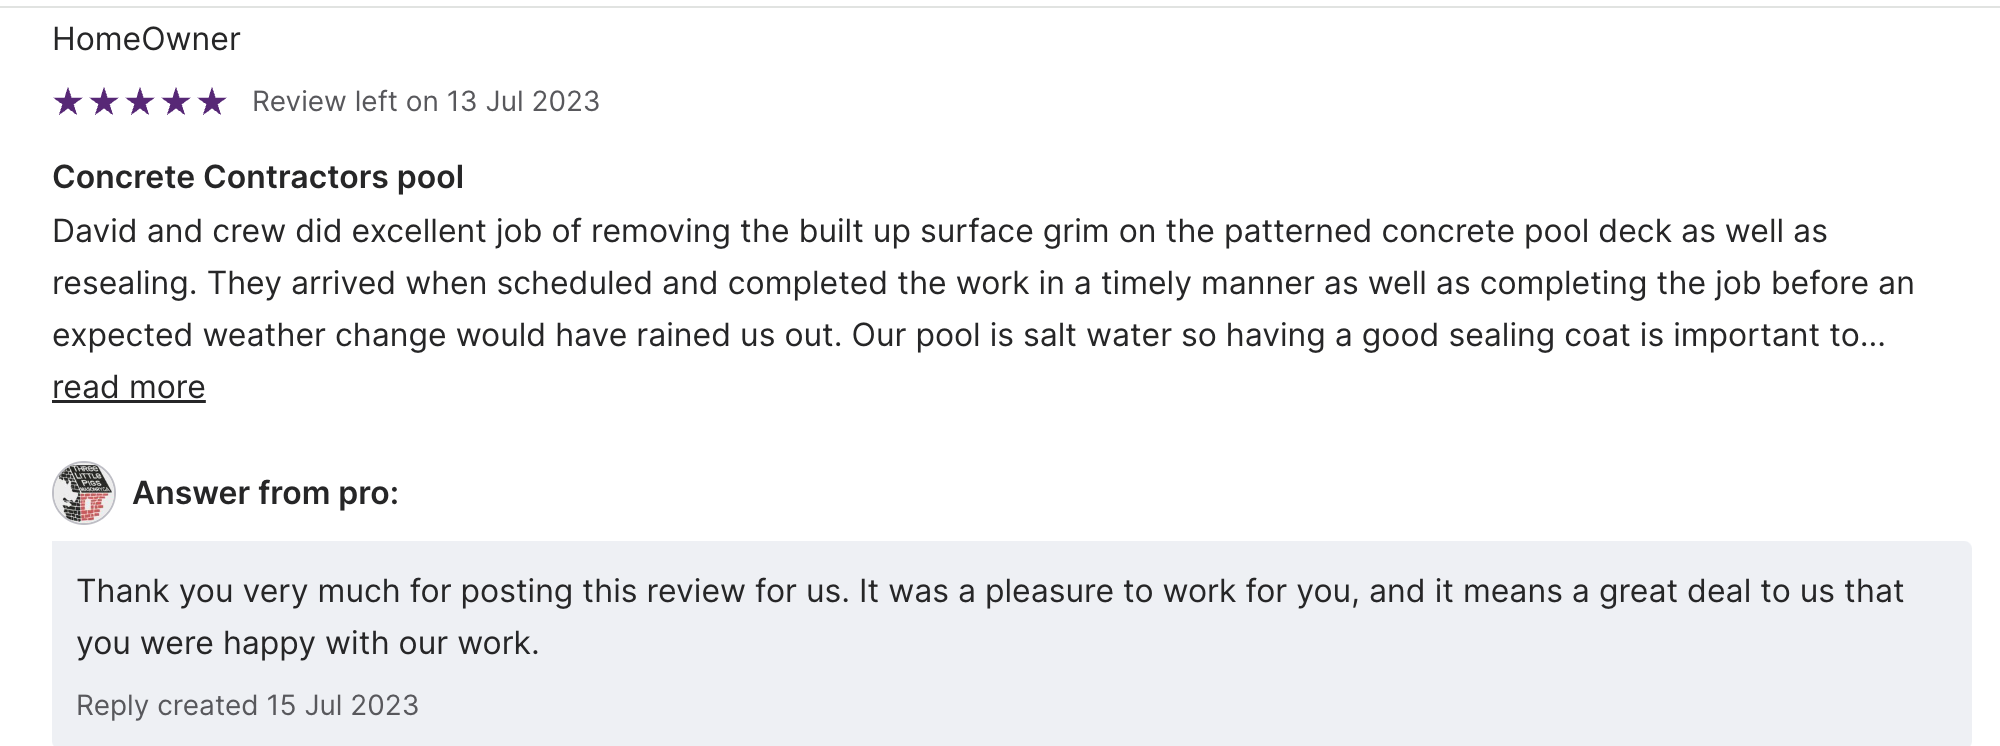Click the first purple rating star
Screen dimensions: 2000x746
coord(68,101)
